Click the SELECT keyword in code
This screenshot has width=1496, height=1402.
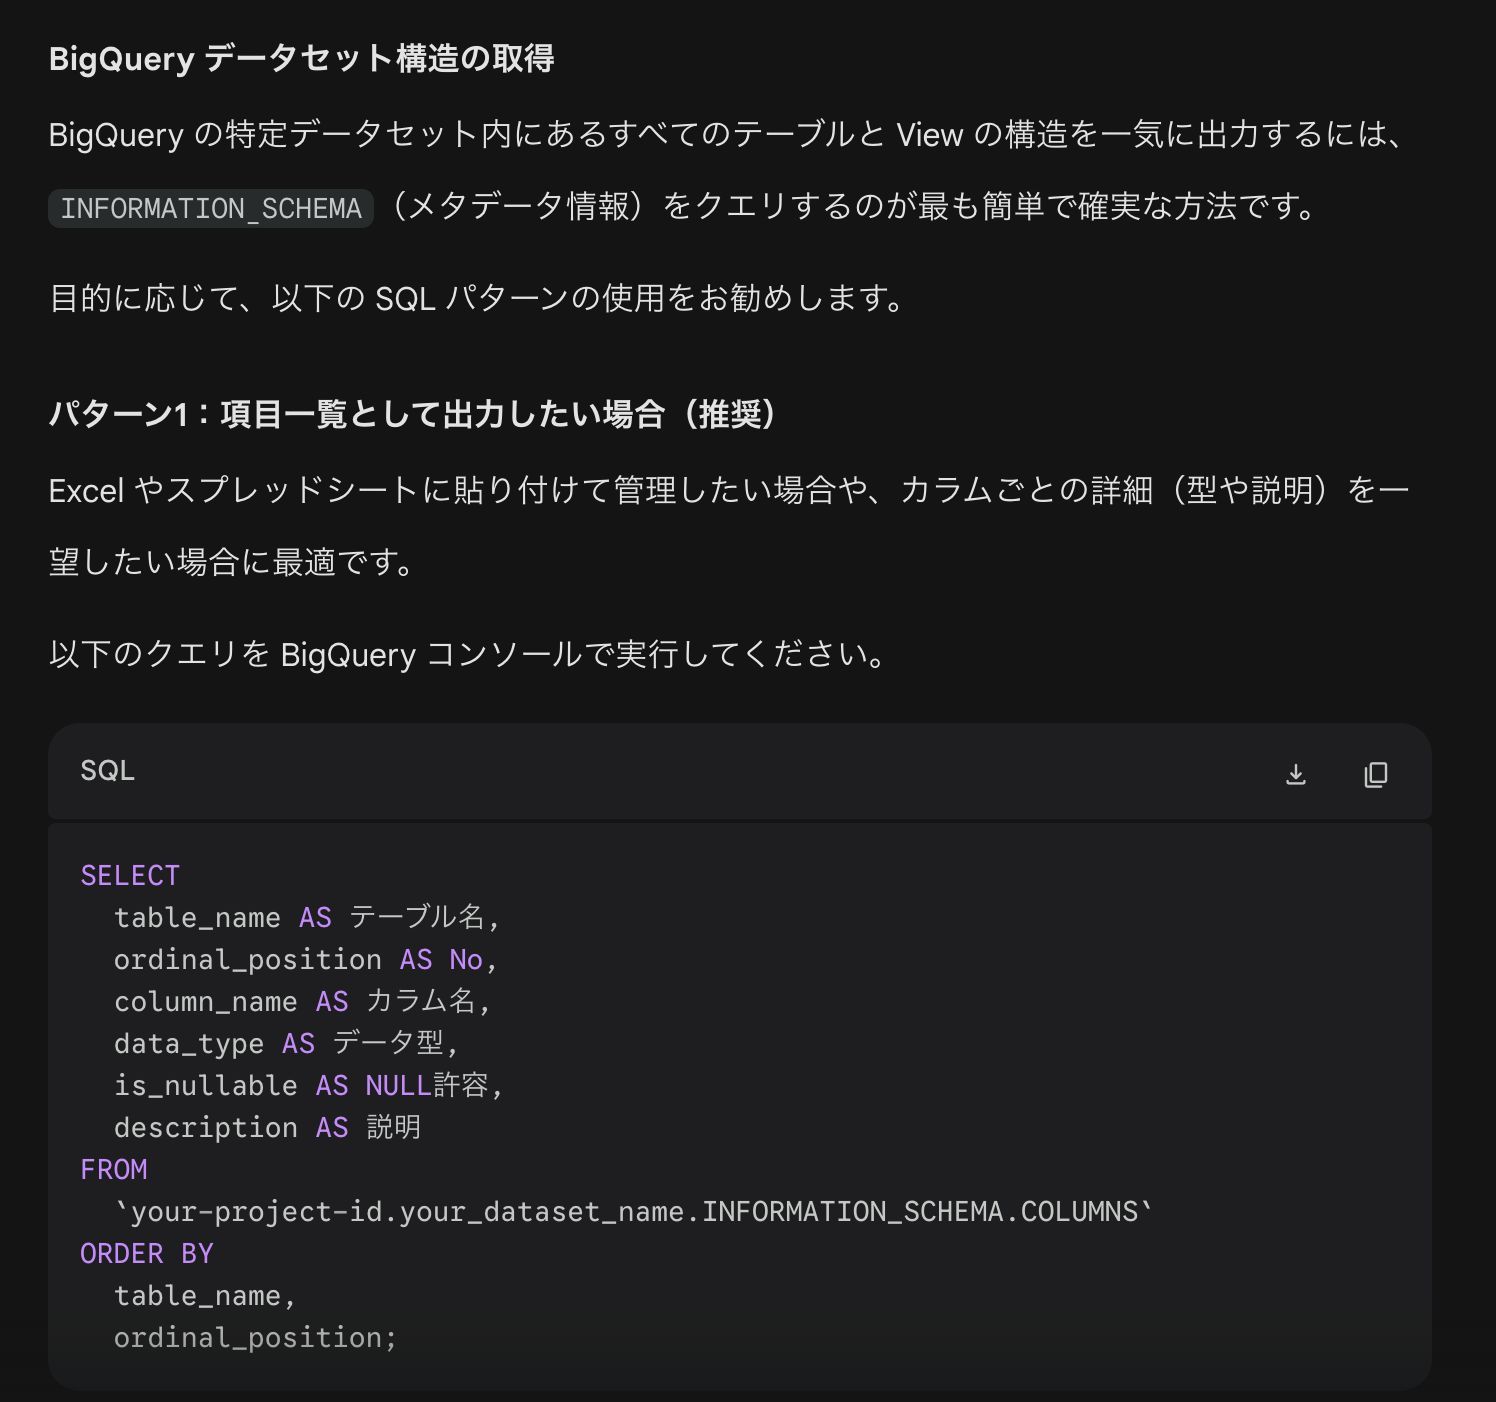[x=130, y=876]
